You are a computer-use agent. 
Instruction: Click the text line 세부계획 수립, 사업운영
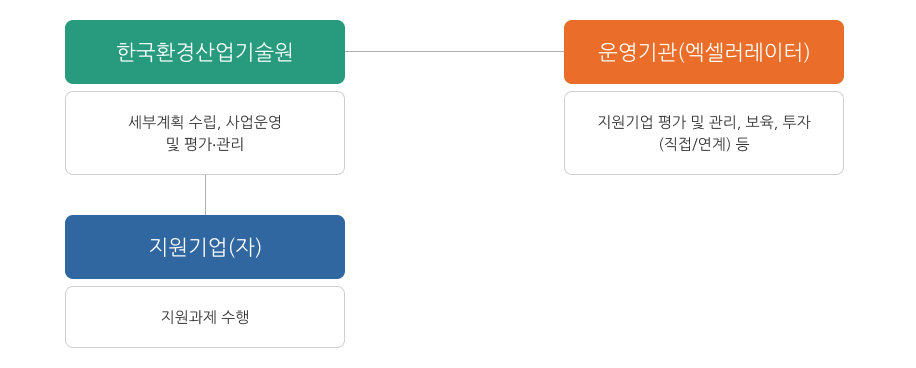point(205,123)
